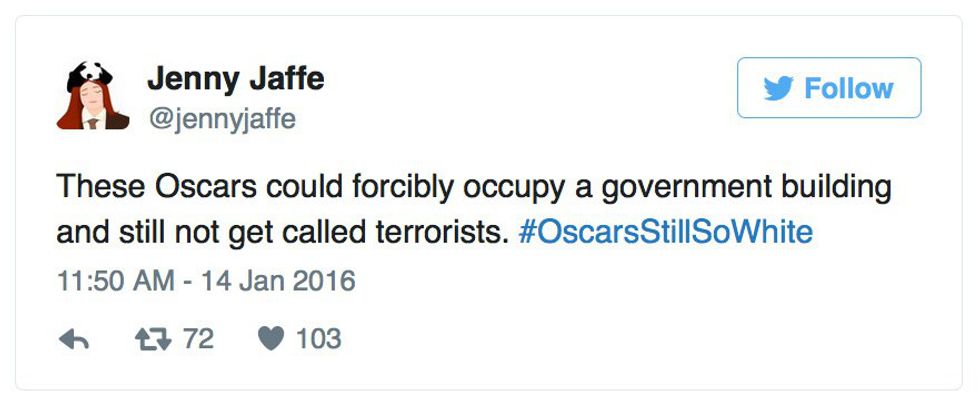
Task: Click the like count 103
Action: point(318,340)
